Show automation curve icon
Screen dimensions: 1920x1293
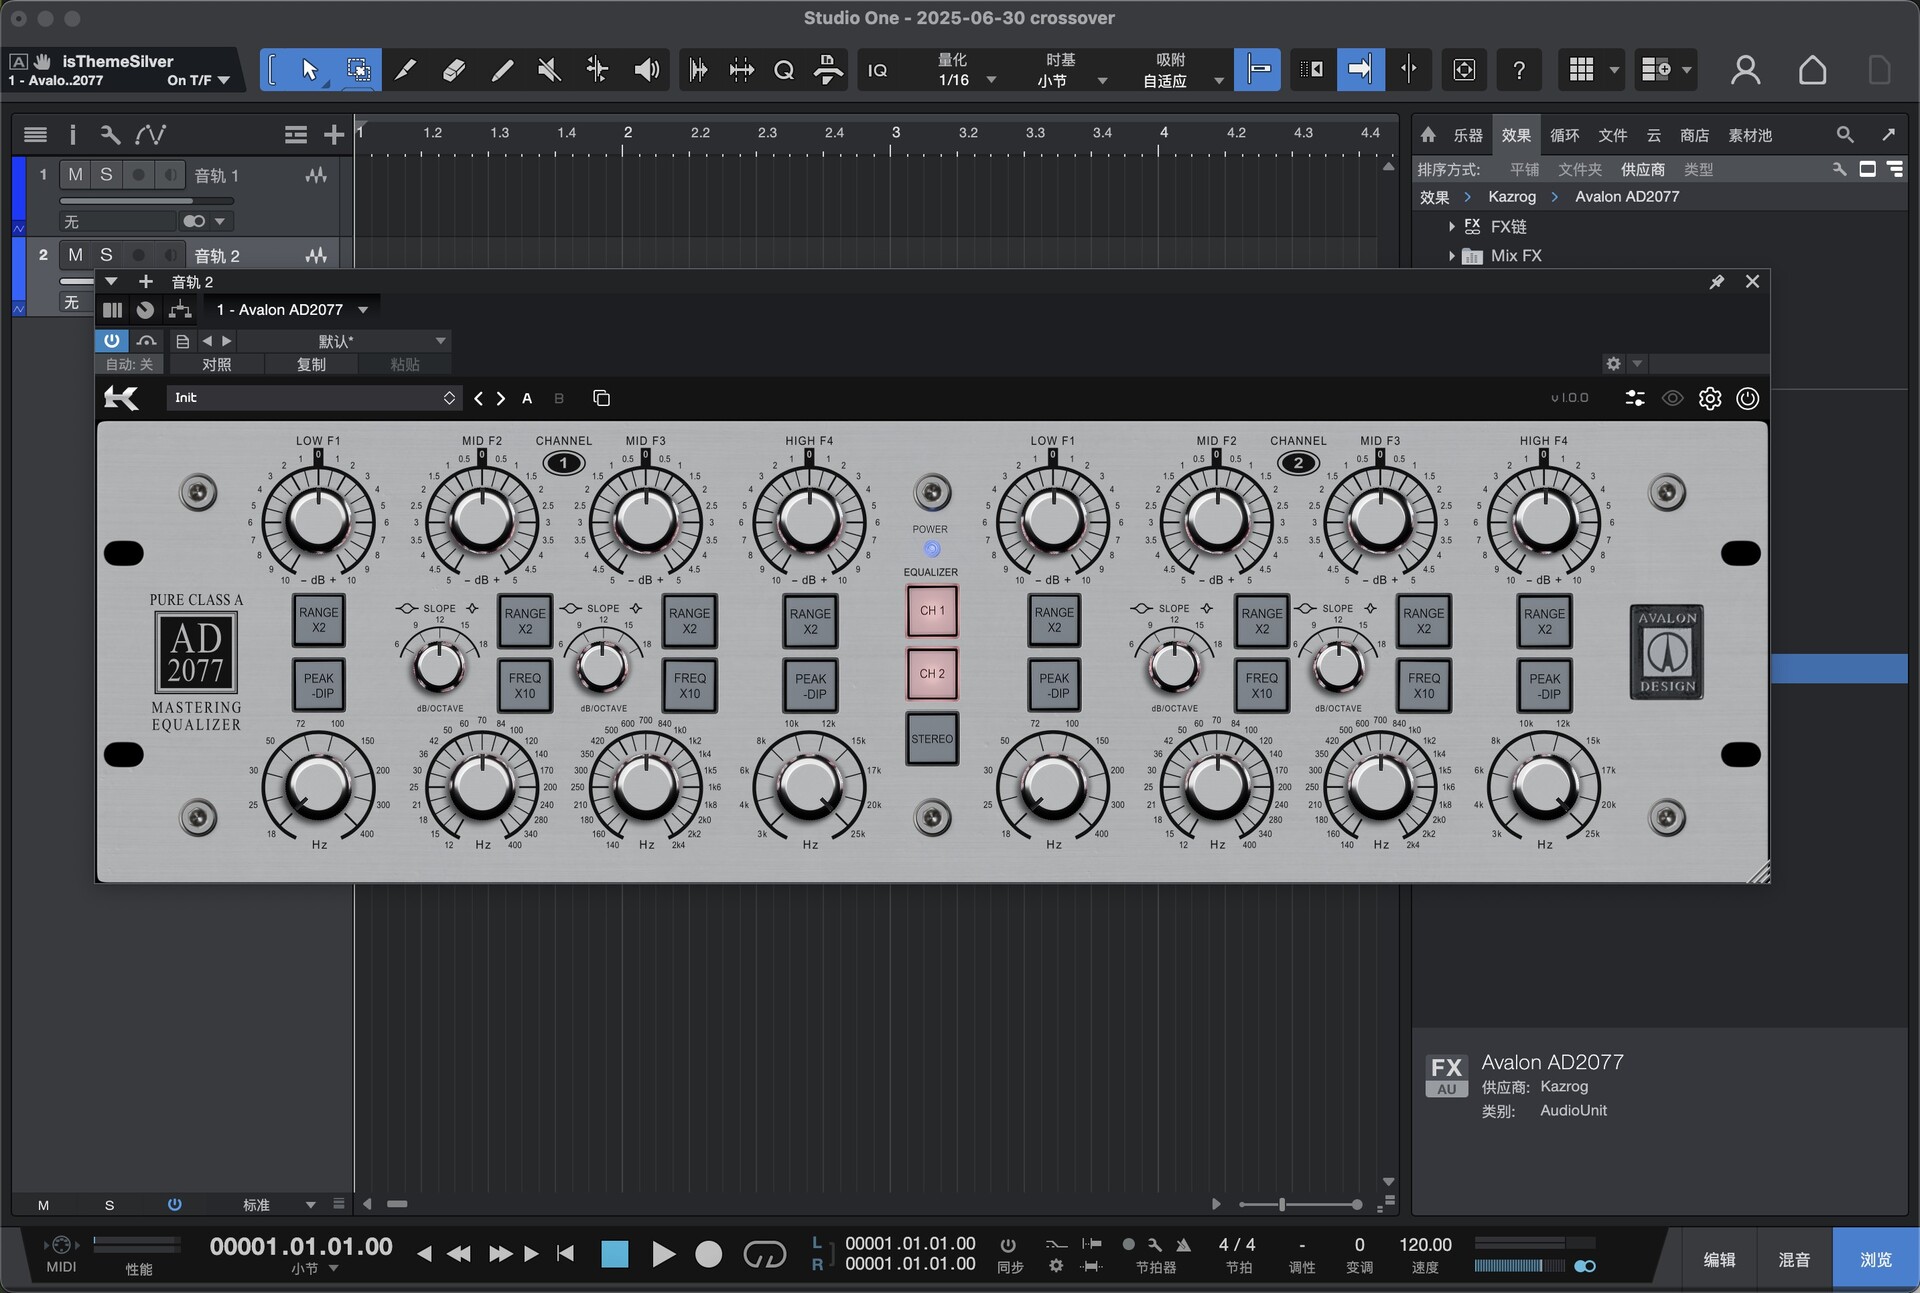tap(150, 134)
